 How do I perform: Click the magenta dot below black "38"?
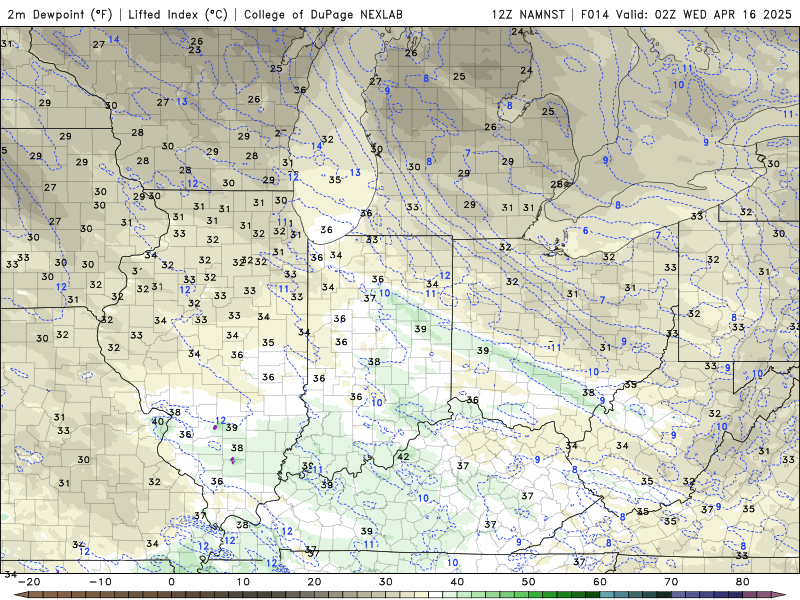(233, 460)
